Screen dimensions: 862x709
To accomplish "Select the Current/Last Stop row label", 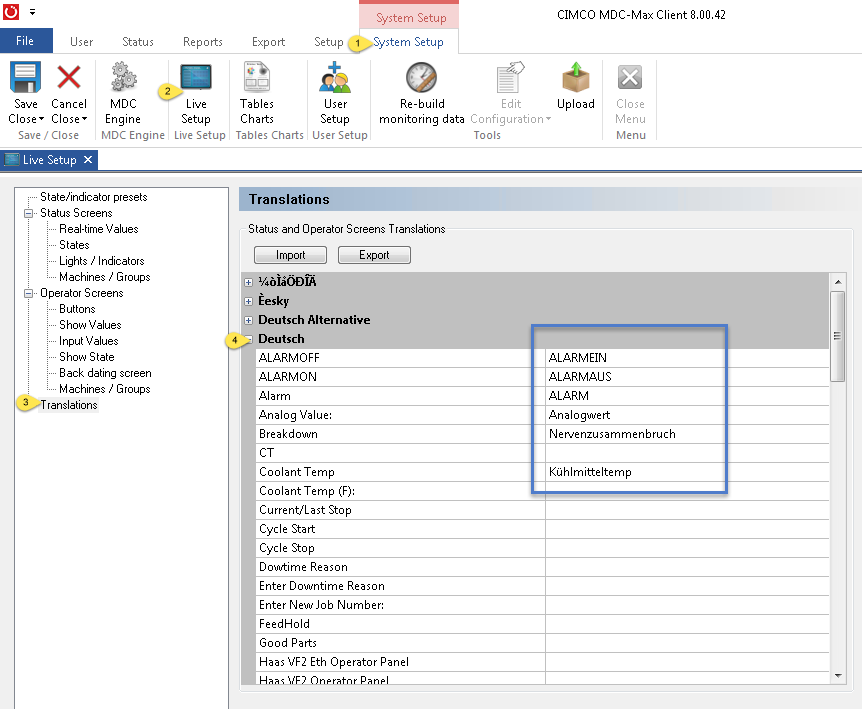I will [x=305, y=510].
